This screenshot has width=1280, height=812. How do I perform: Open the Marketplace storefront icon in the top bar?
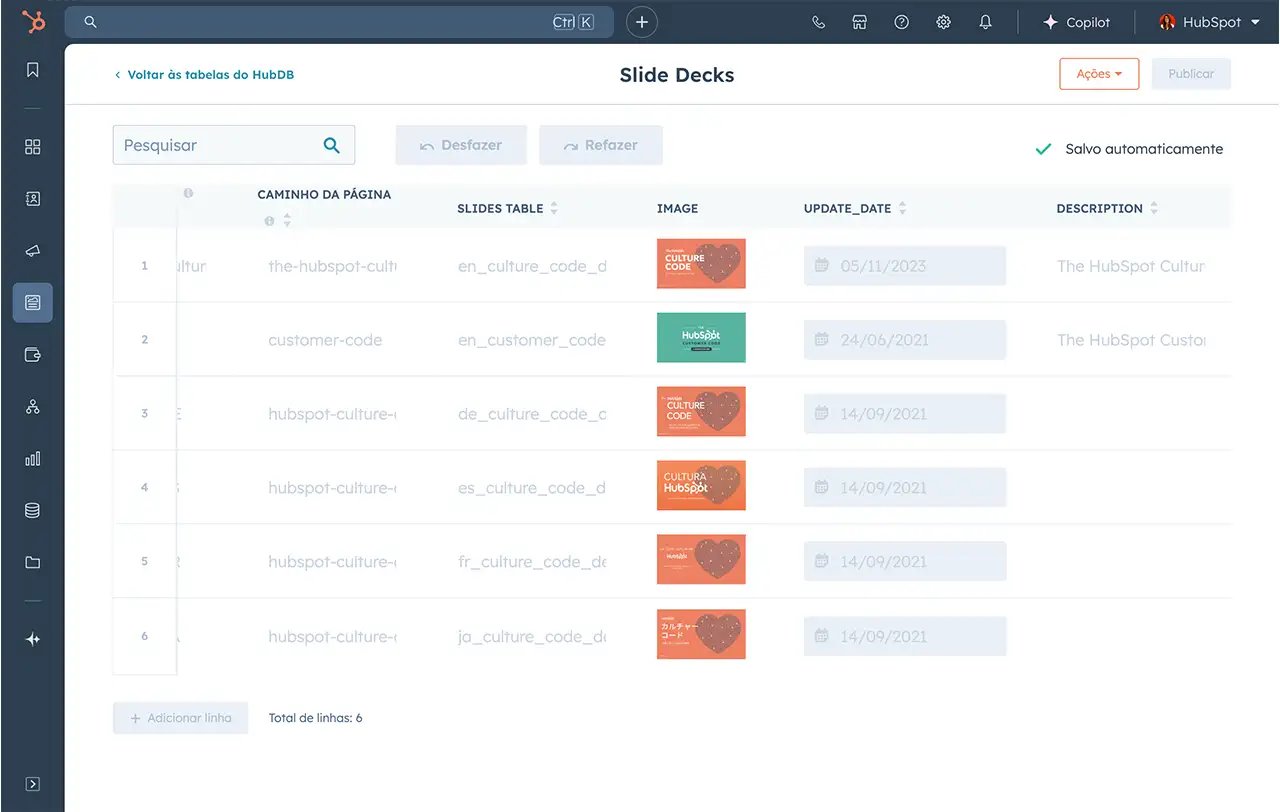(x=859, y=21)
